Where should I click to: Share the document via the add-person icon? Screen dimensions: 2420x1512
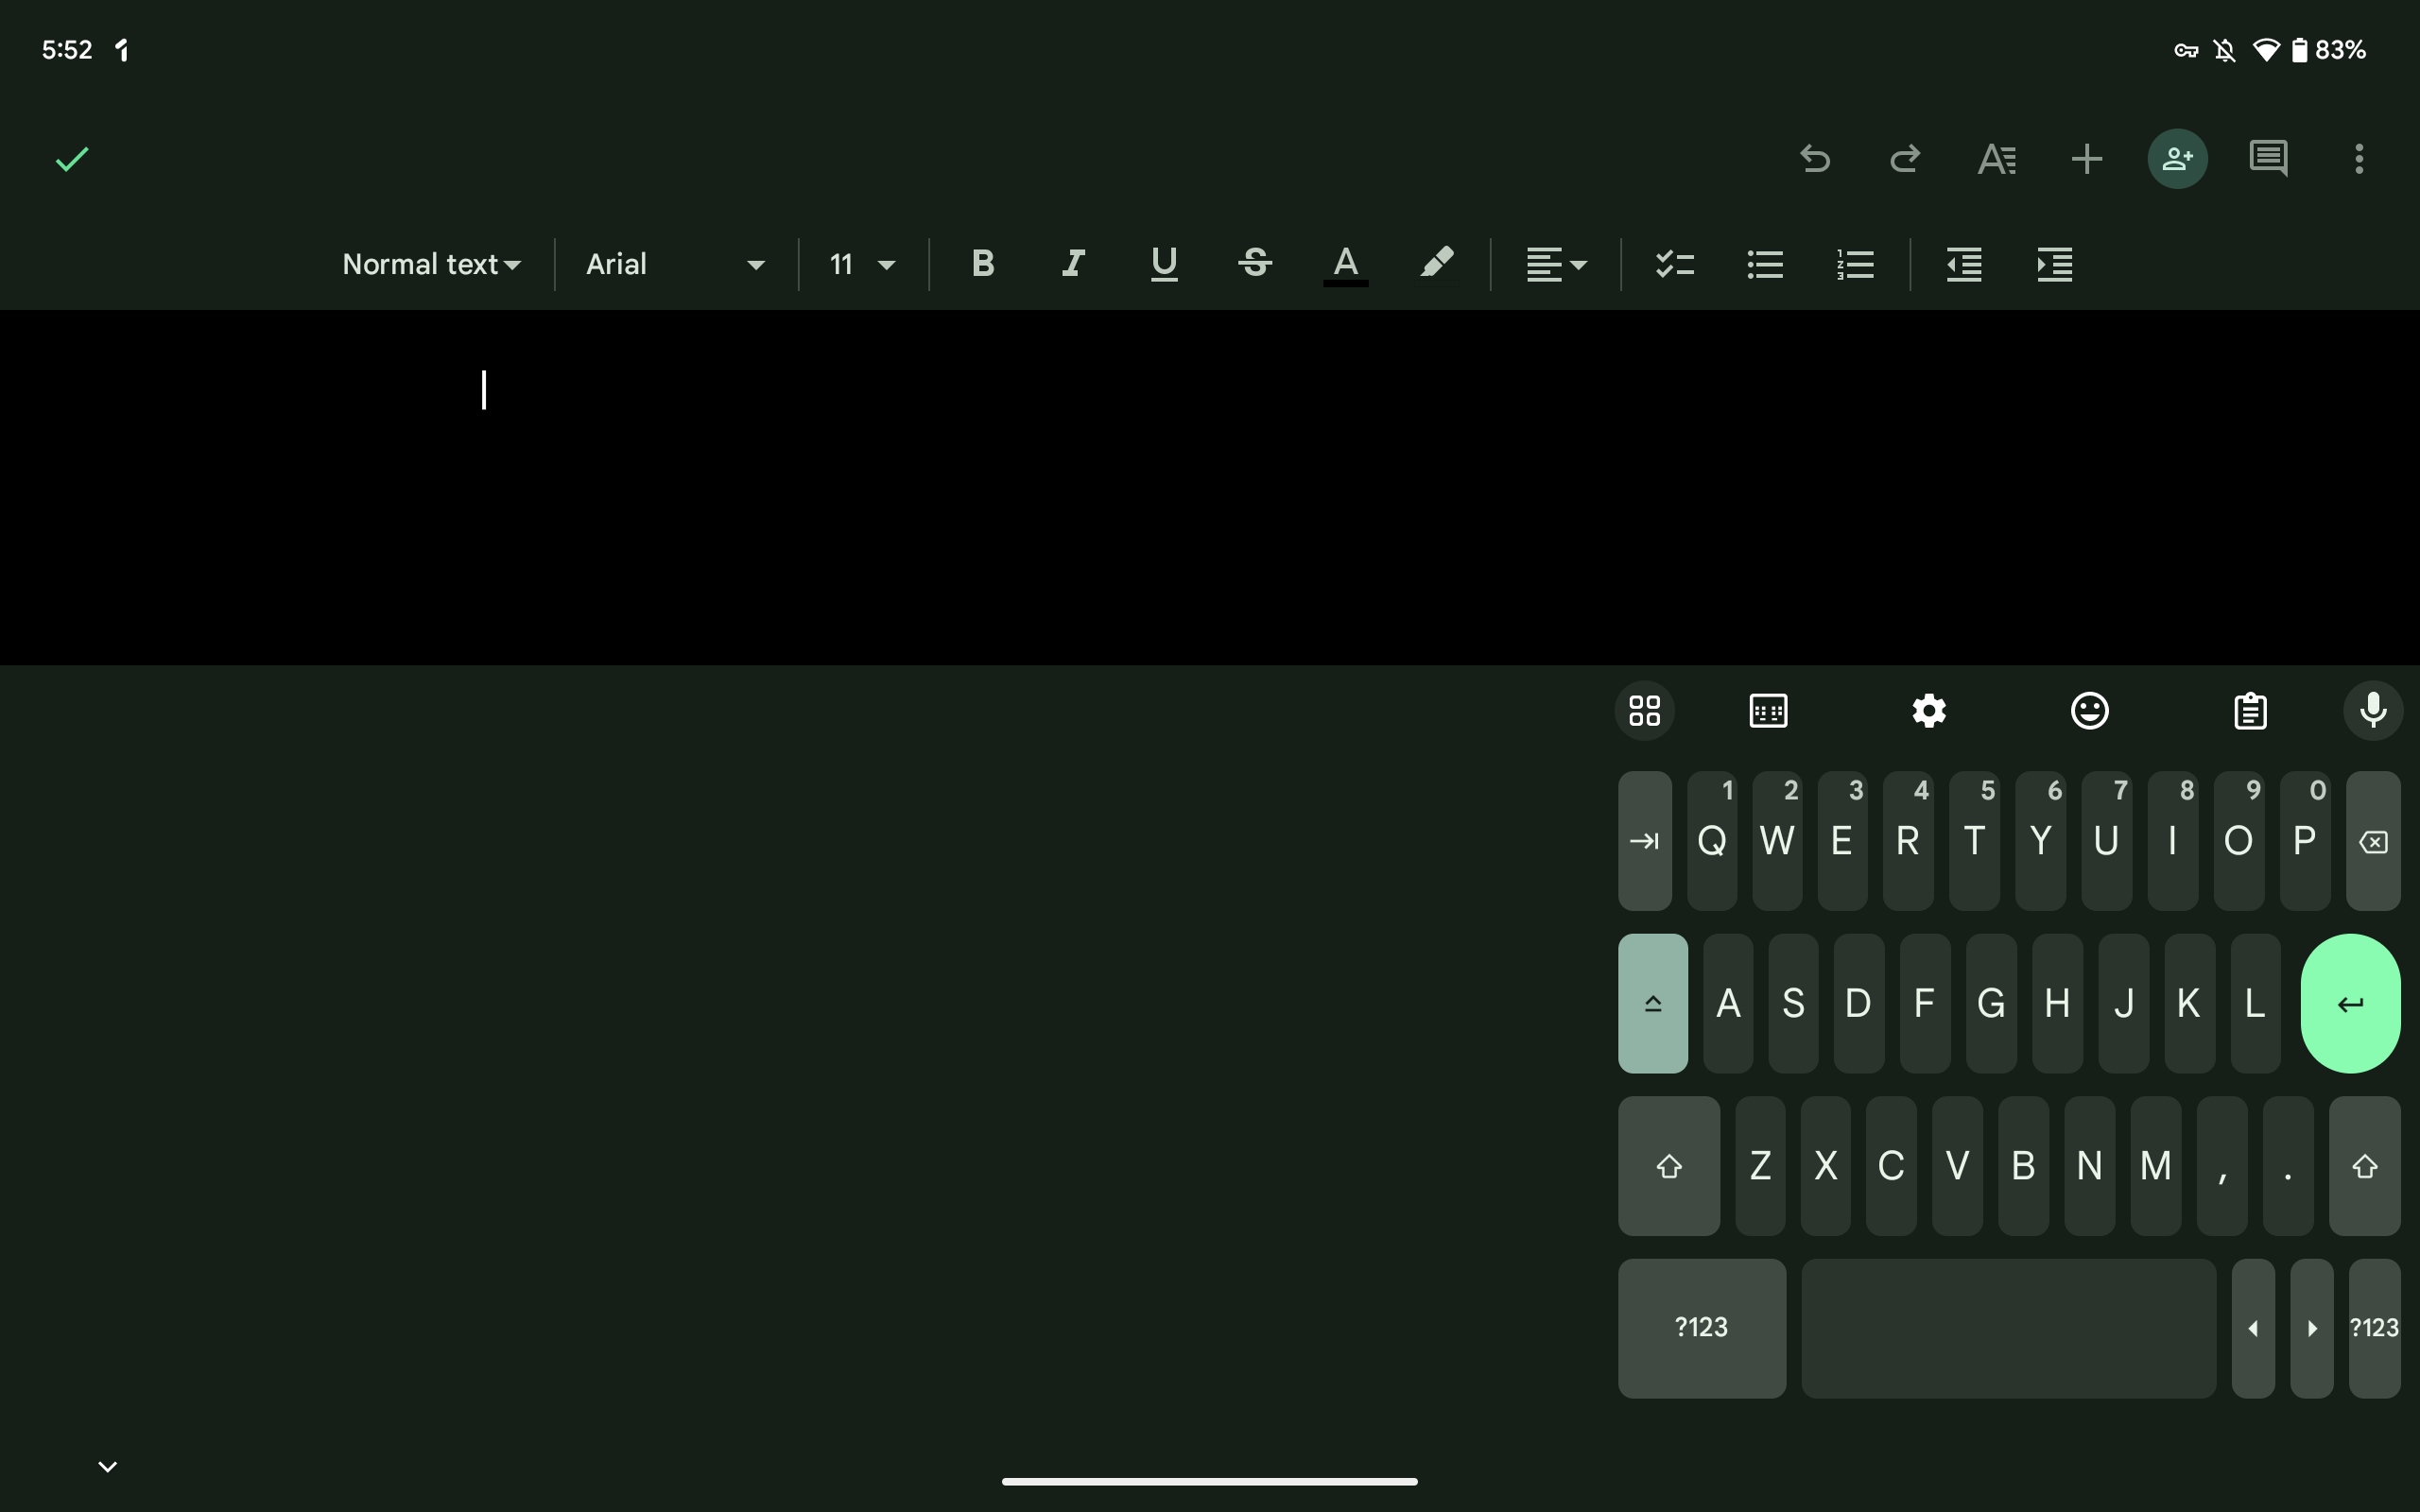click(x=2177, y=158)
